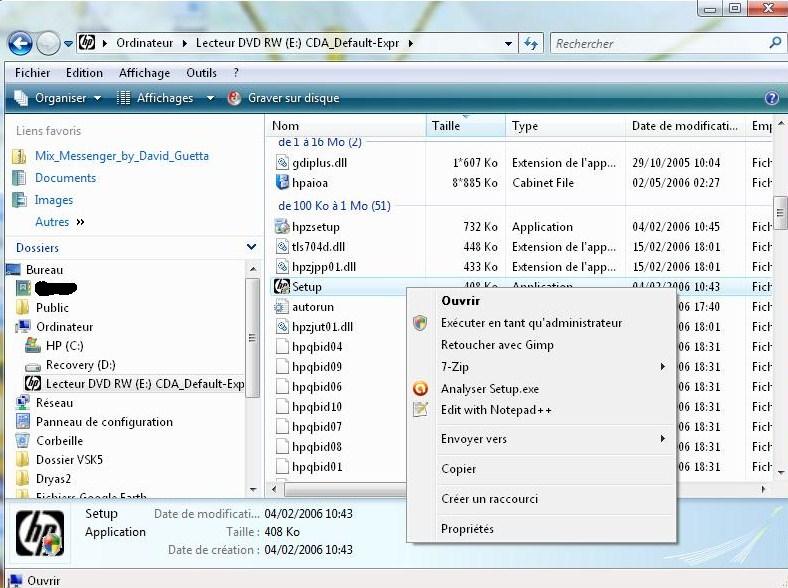The image size is (788, 588).
Task: Select the hpqbid09 file
Action: (x=317, y=367)
